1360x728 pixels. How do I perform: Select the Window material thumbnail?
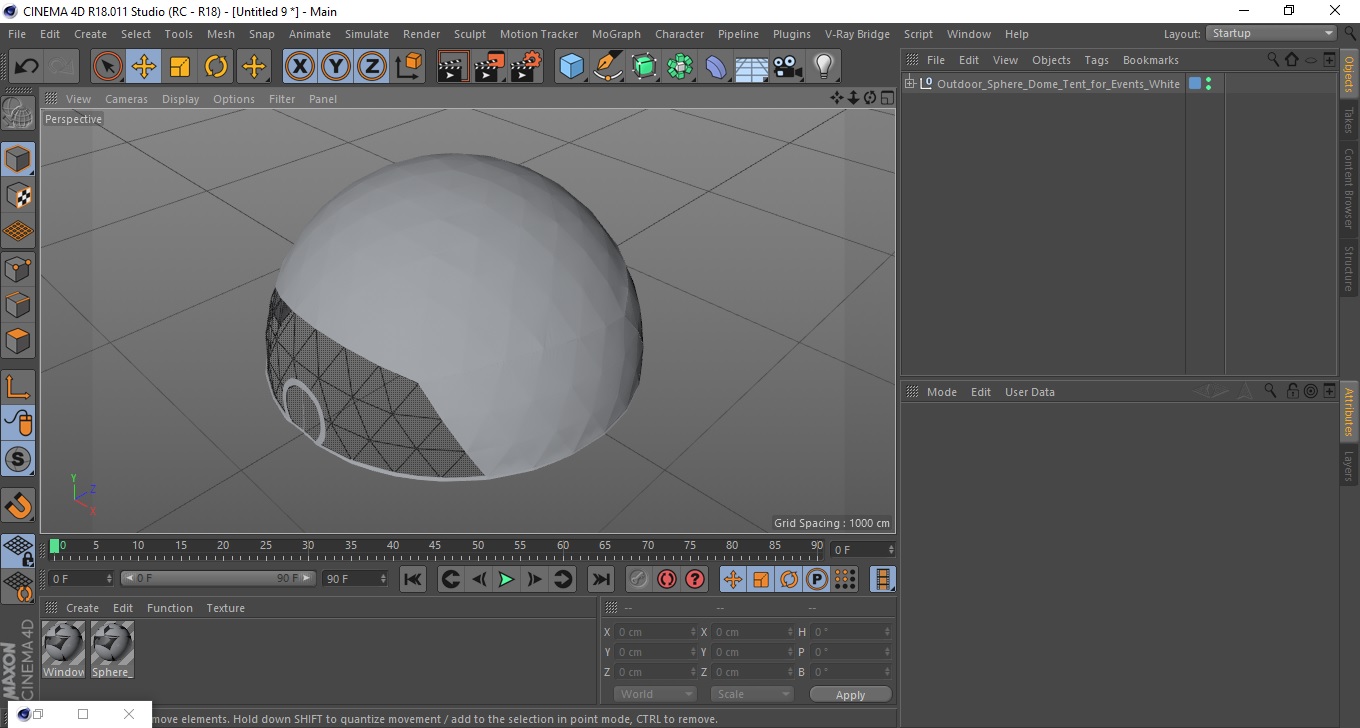coord(64,650)
